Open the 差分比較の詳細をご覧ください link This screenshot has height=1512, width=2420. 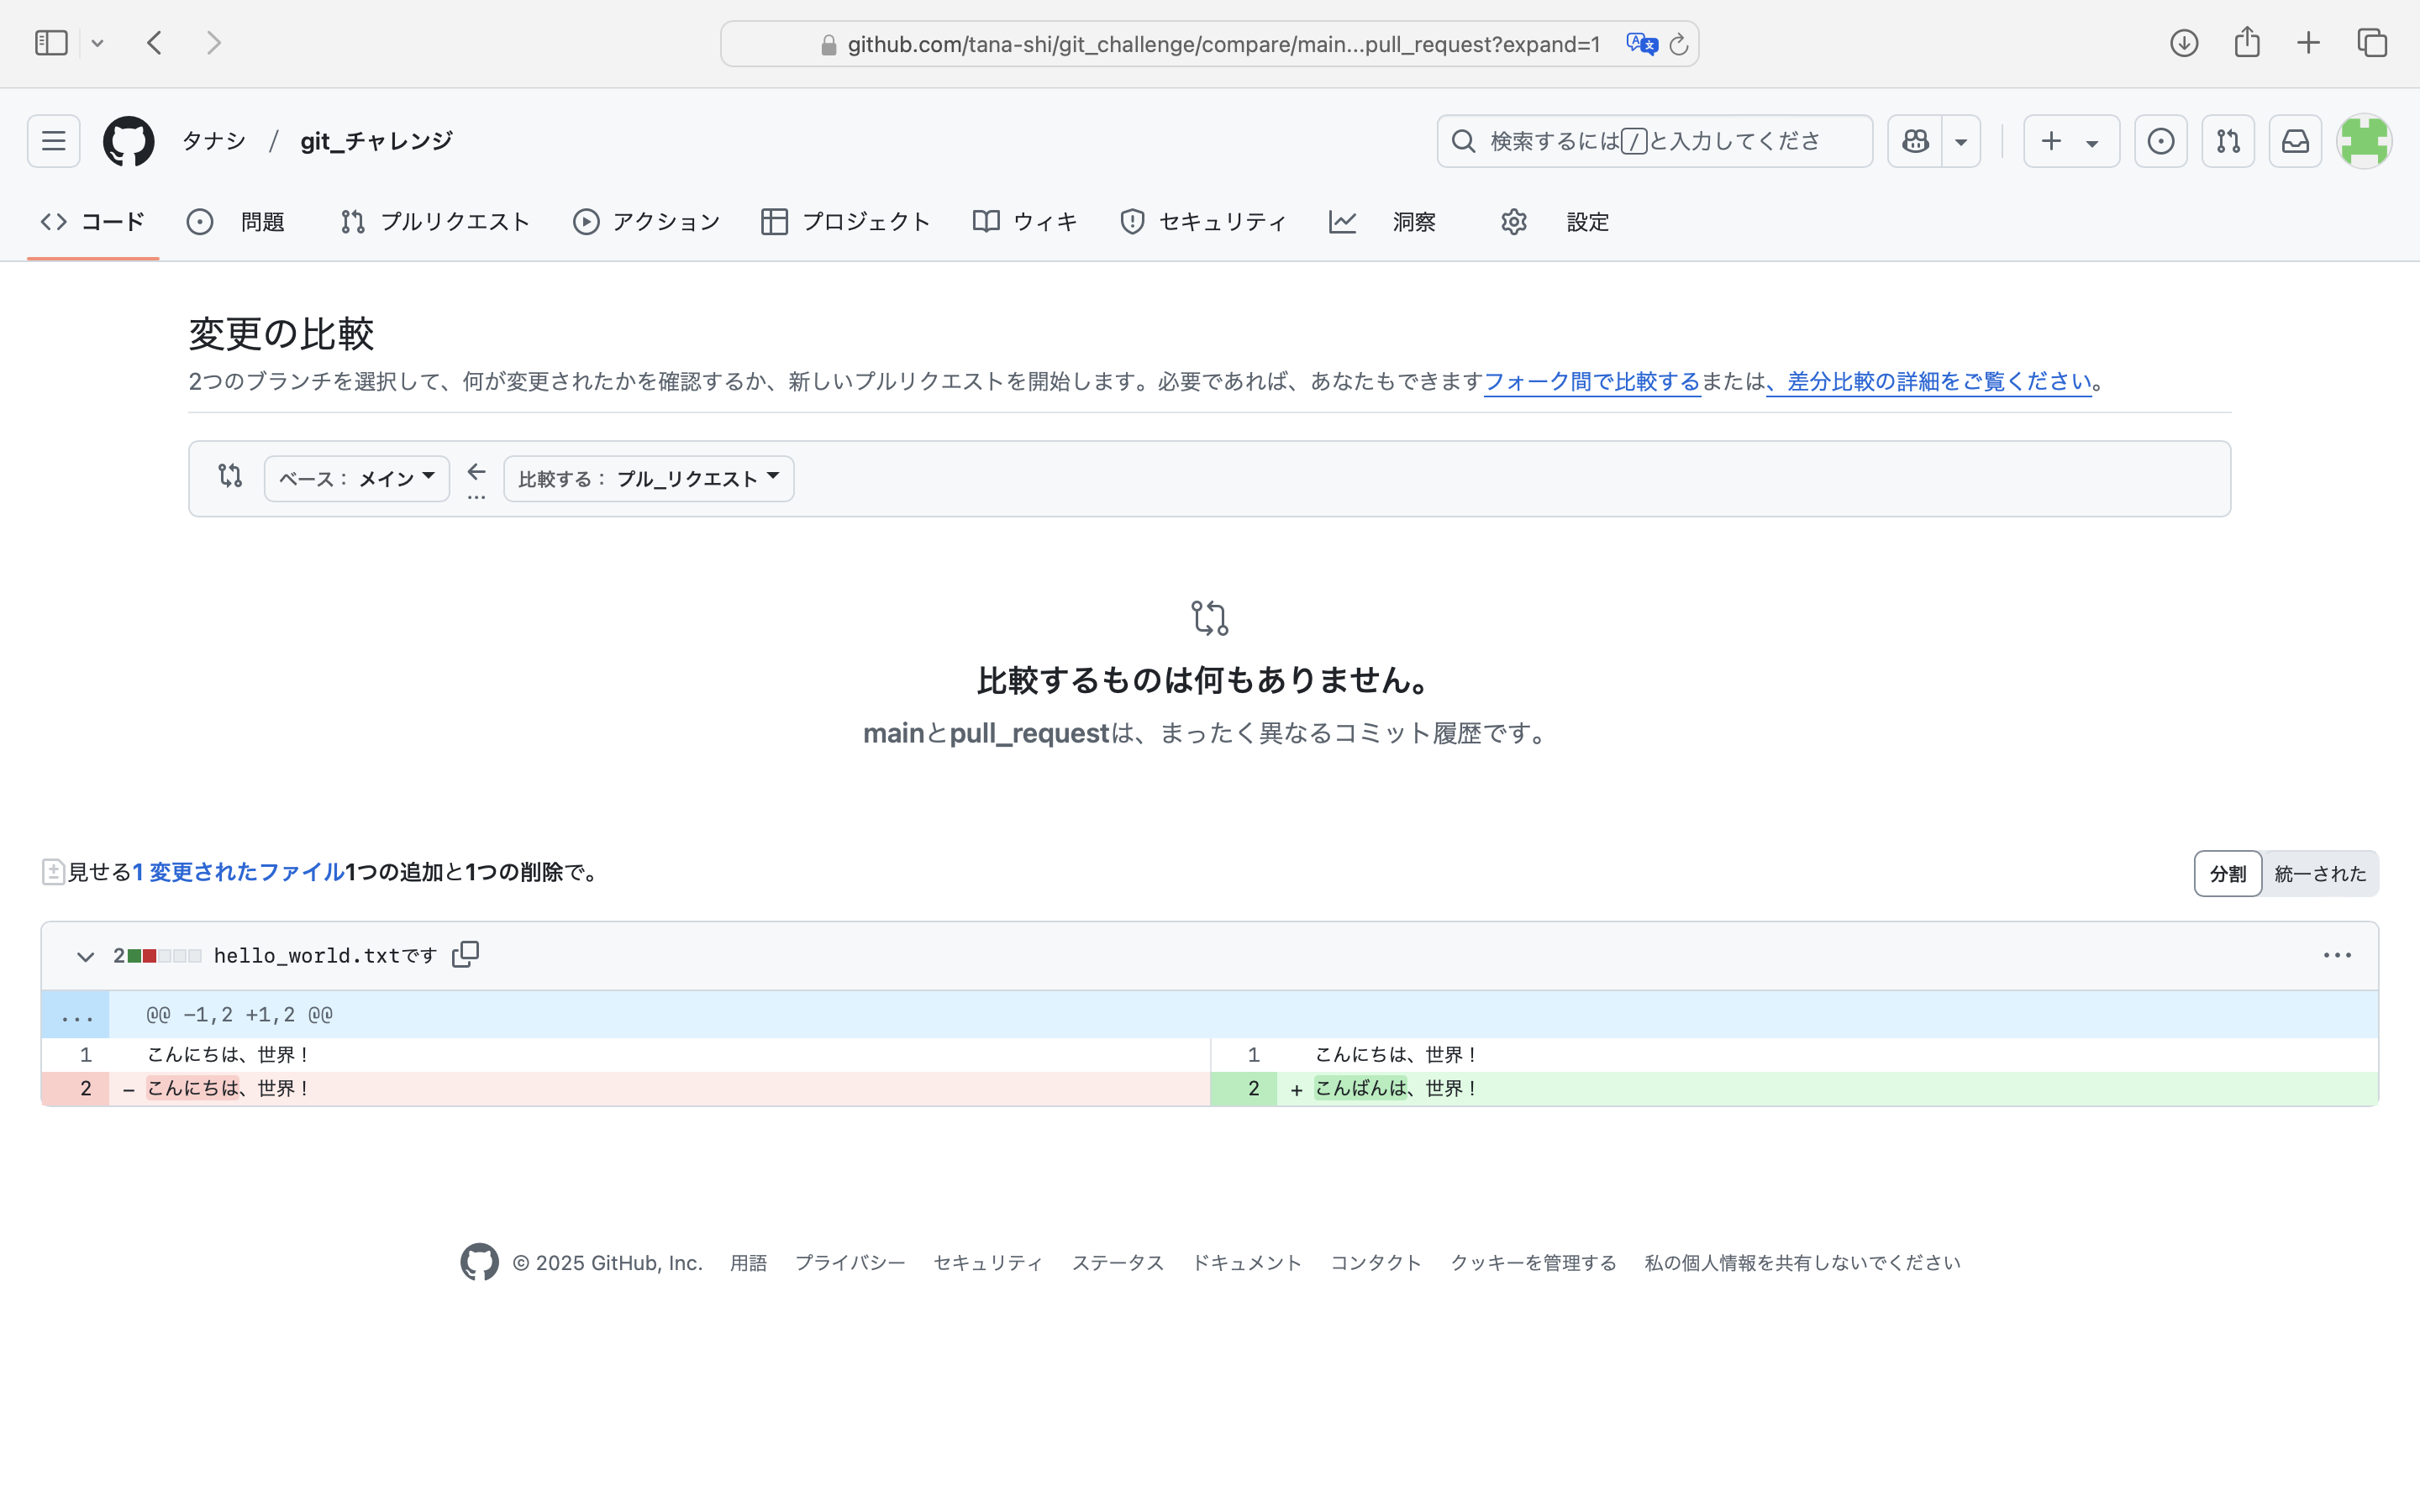pyautogui.click(x=1929, y=382)
